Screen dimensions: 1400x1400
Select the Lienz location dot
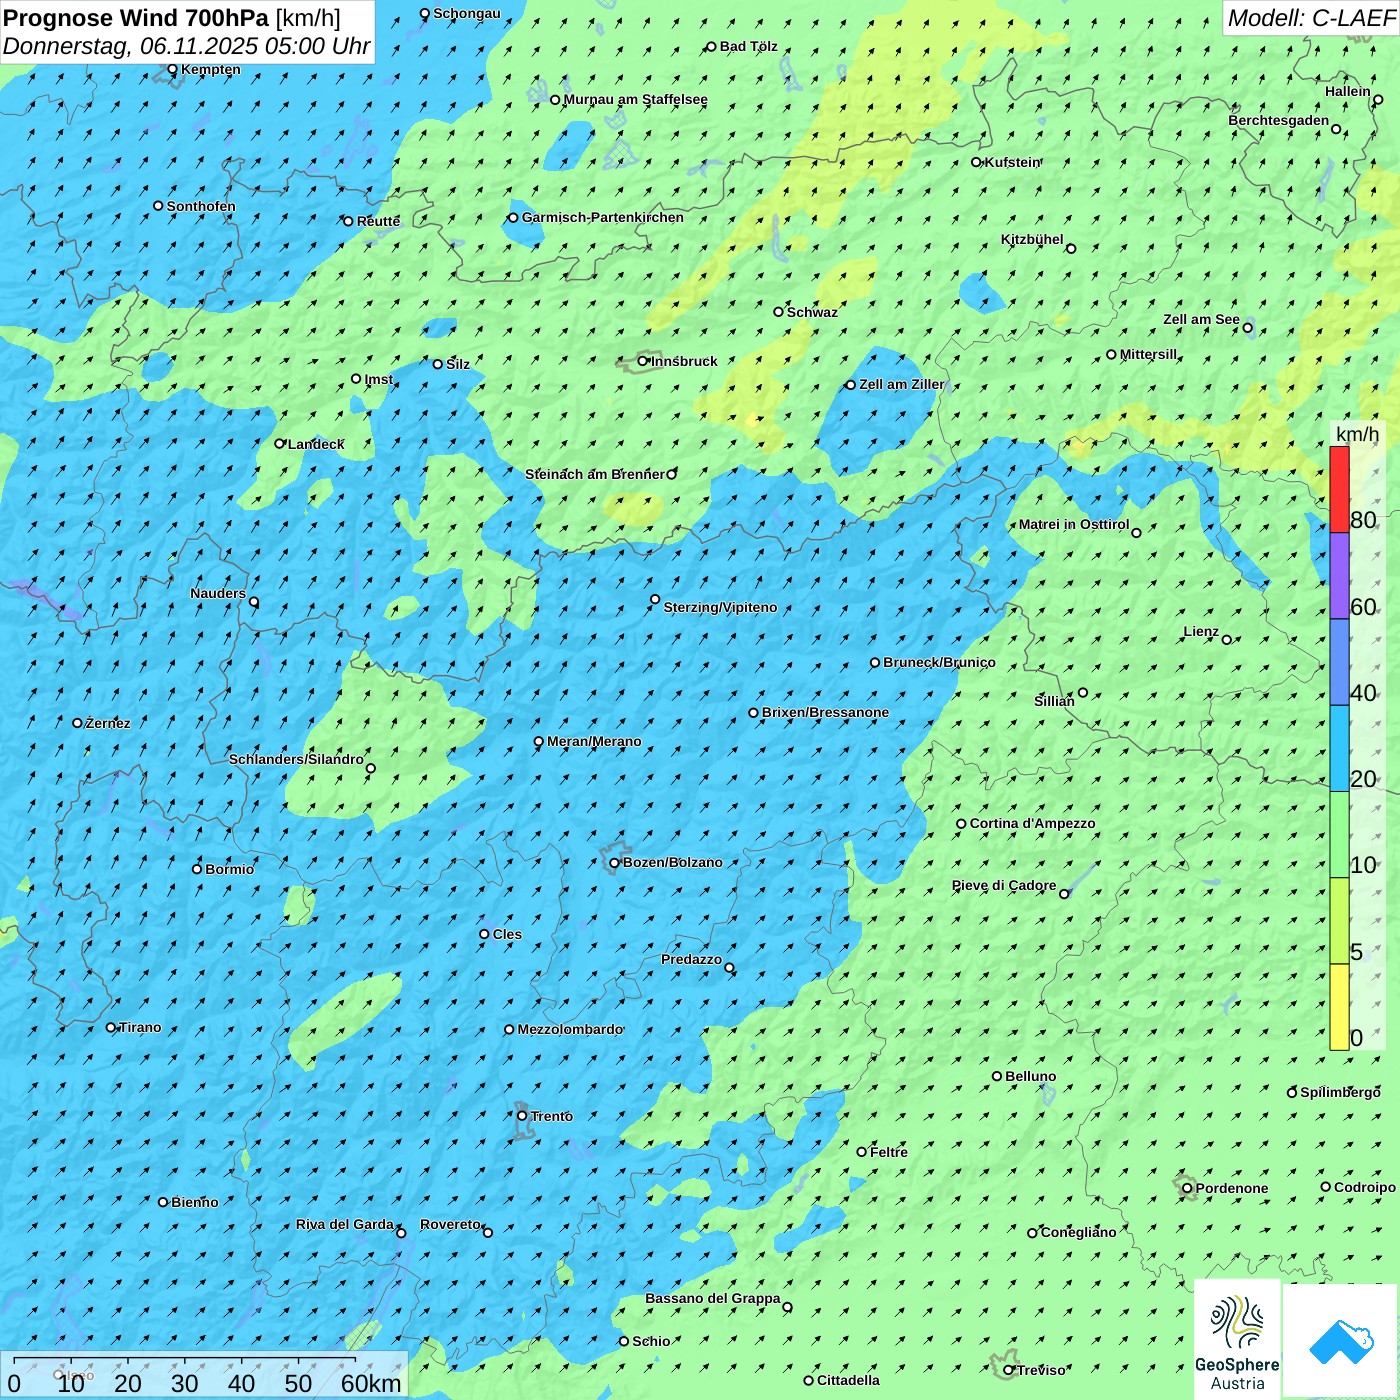tap(1227, 640)
